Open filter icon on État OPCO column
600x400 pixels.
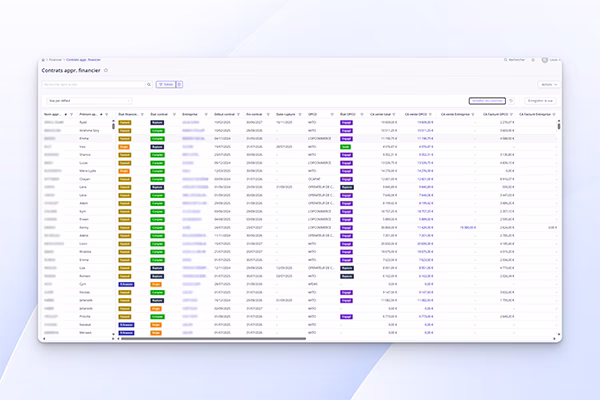click(x=362, y=114)
